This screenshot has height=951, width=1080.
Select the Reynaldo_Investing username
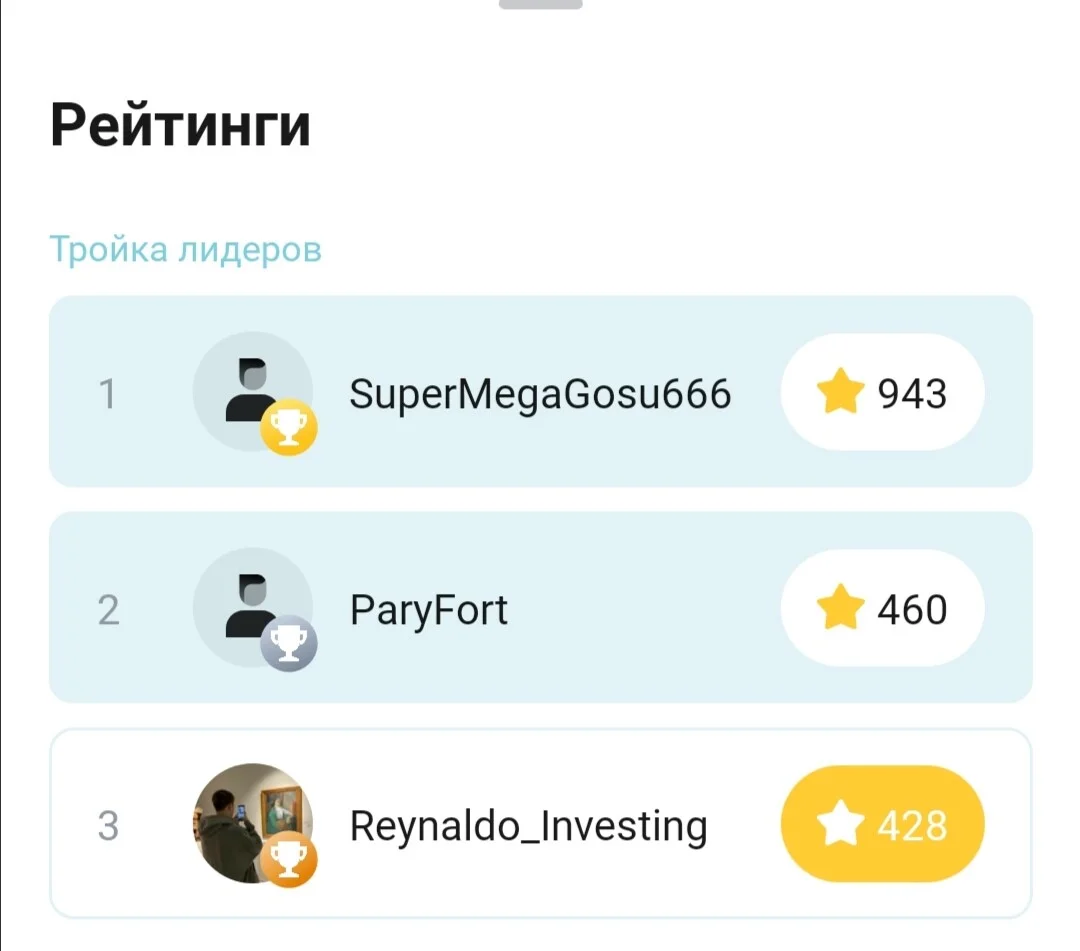[x=528, y=826]
